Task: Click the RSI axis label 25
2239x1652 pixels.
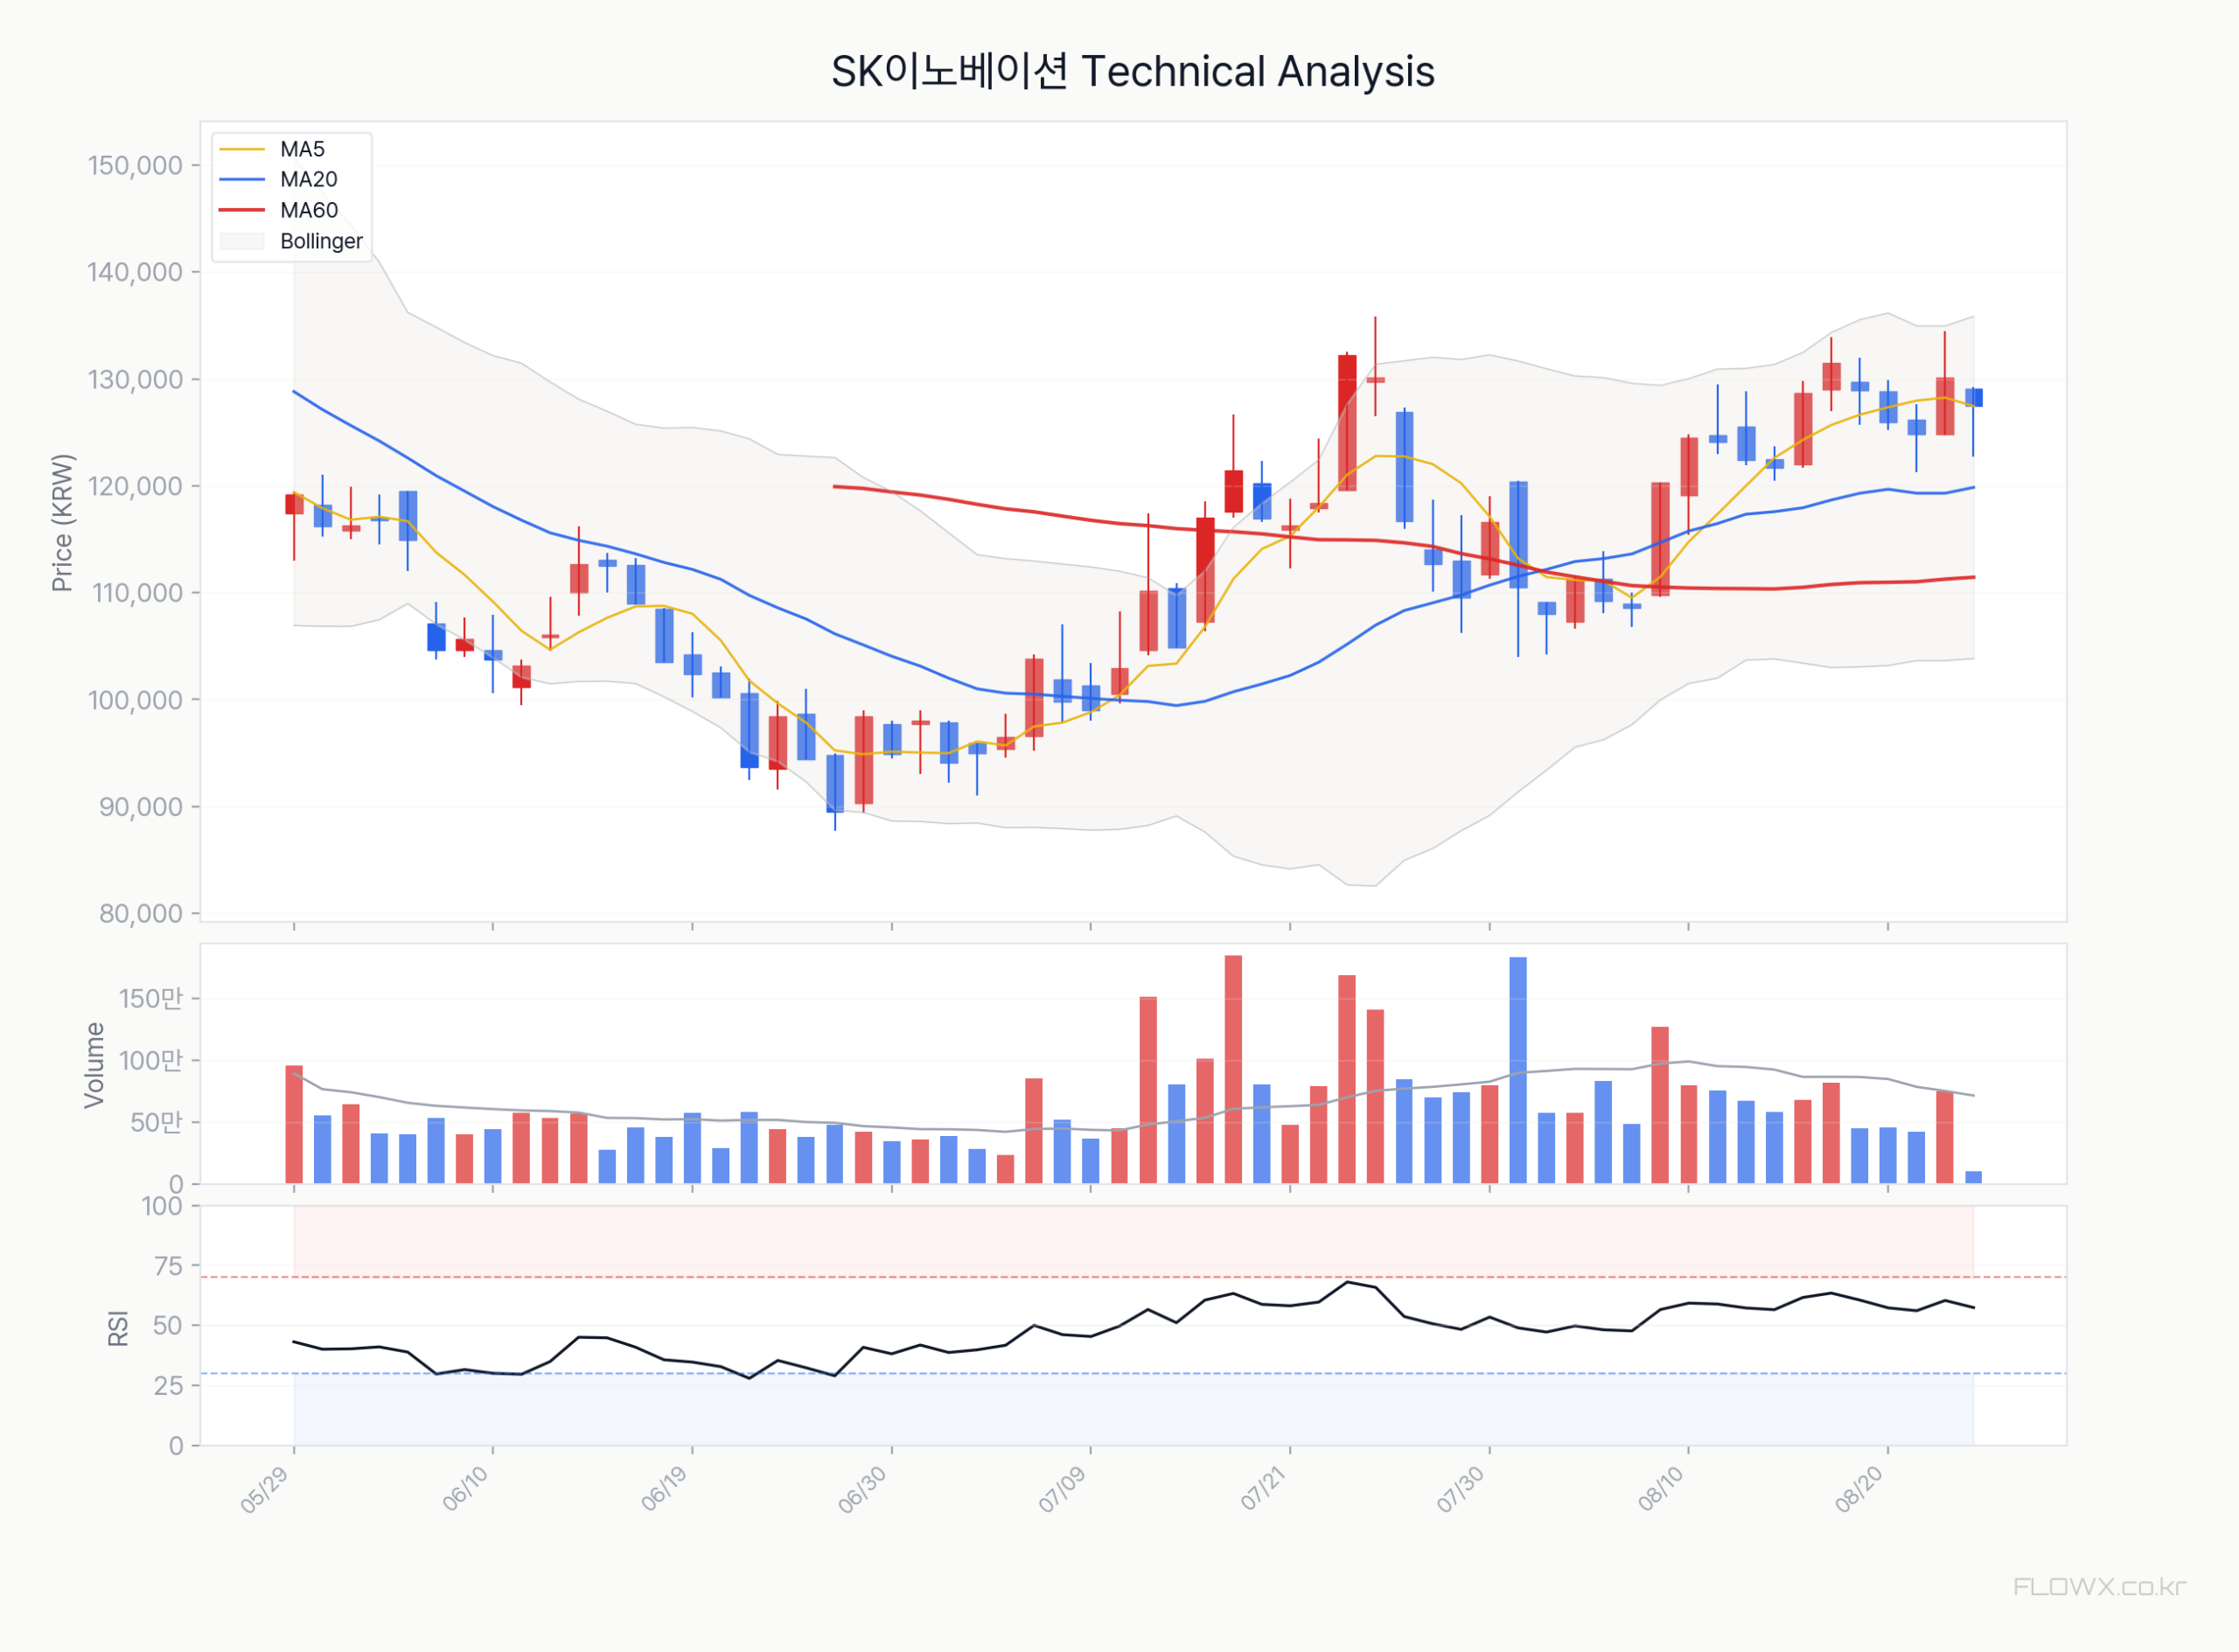Action: pos(169,1386)
